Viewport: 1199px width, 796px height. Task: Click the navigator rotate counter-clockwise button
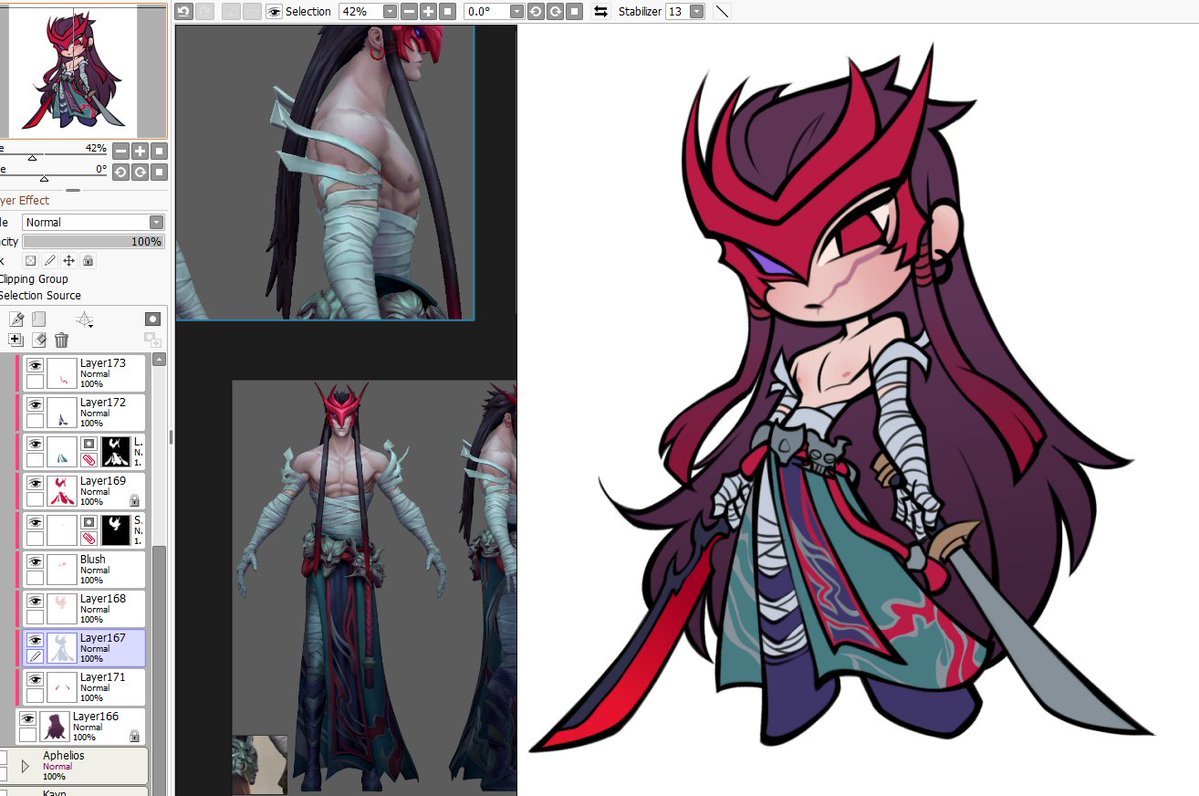click(x=121, y=172)
